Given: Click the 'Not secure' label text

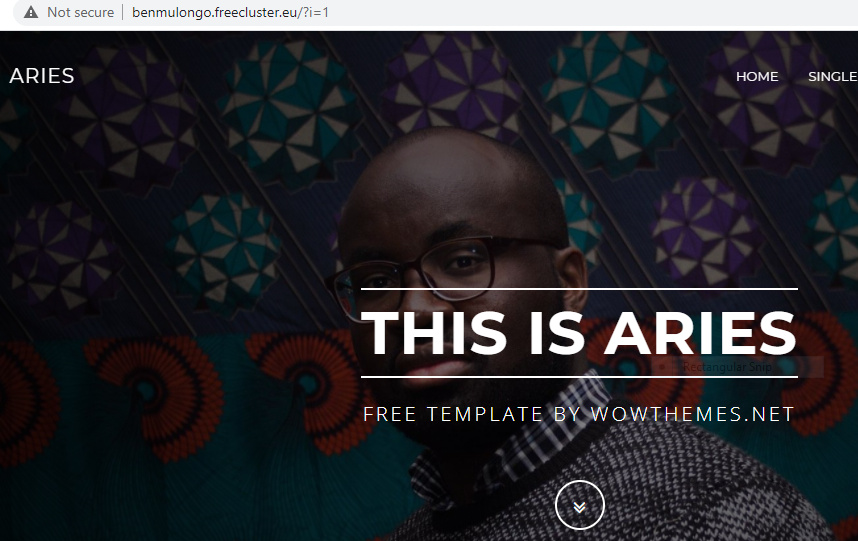Looking at the screenshot, I should point(80,12).
